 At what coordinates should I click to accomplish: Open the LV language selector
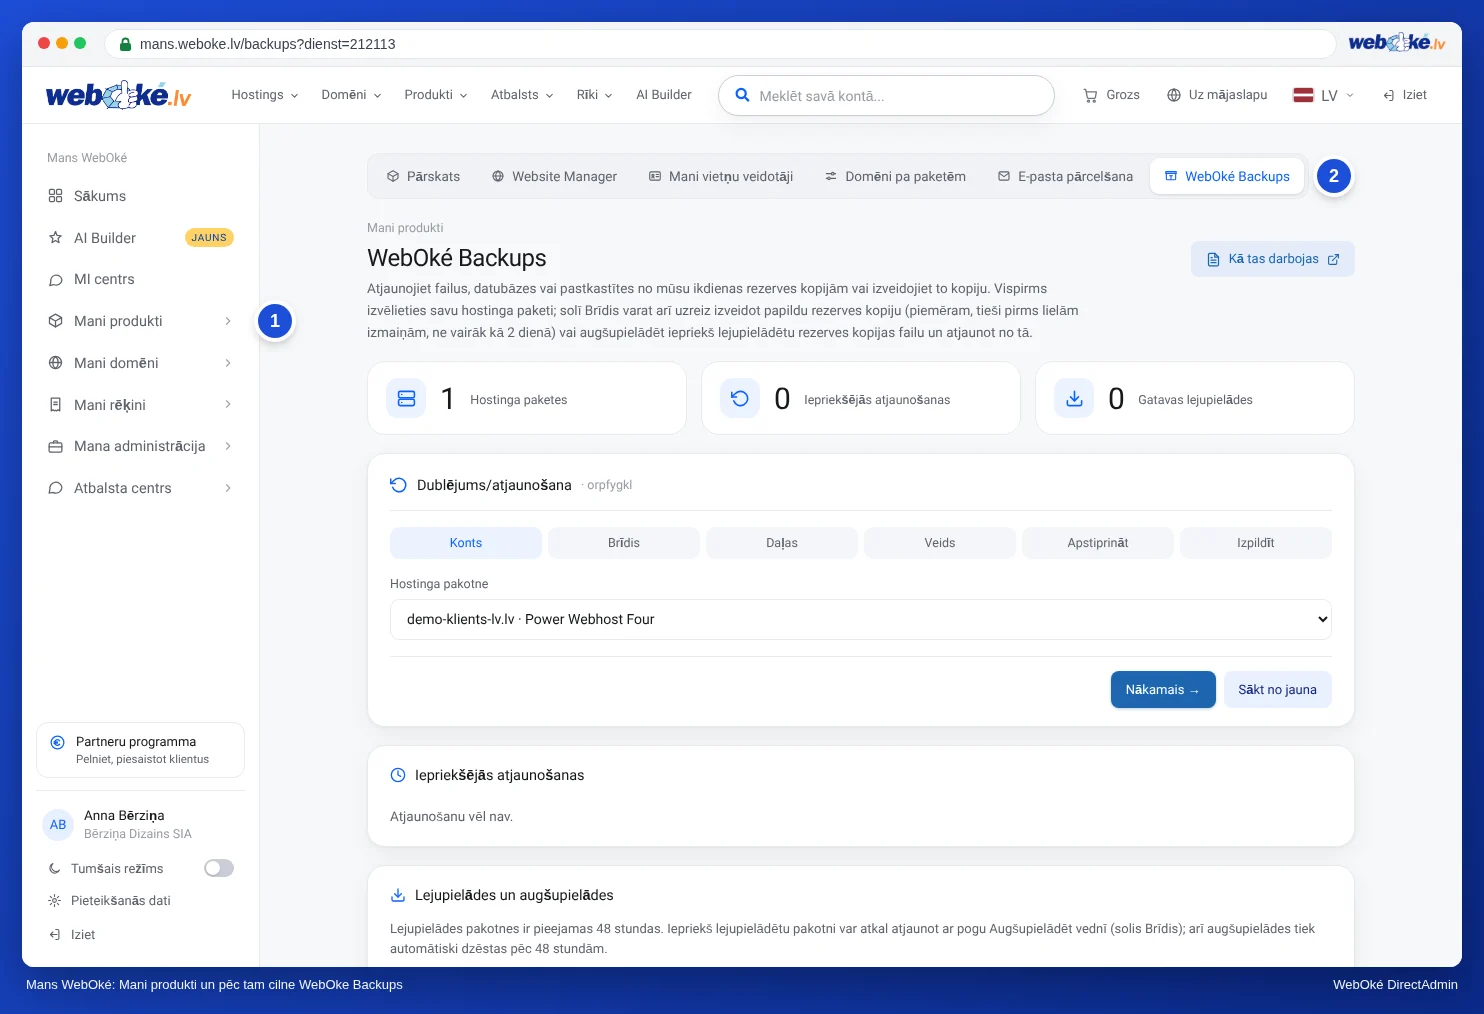[x=1324, y=95]
